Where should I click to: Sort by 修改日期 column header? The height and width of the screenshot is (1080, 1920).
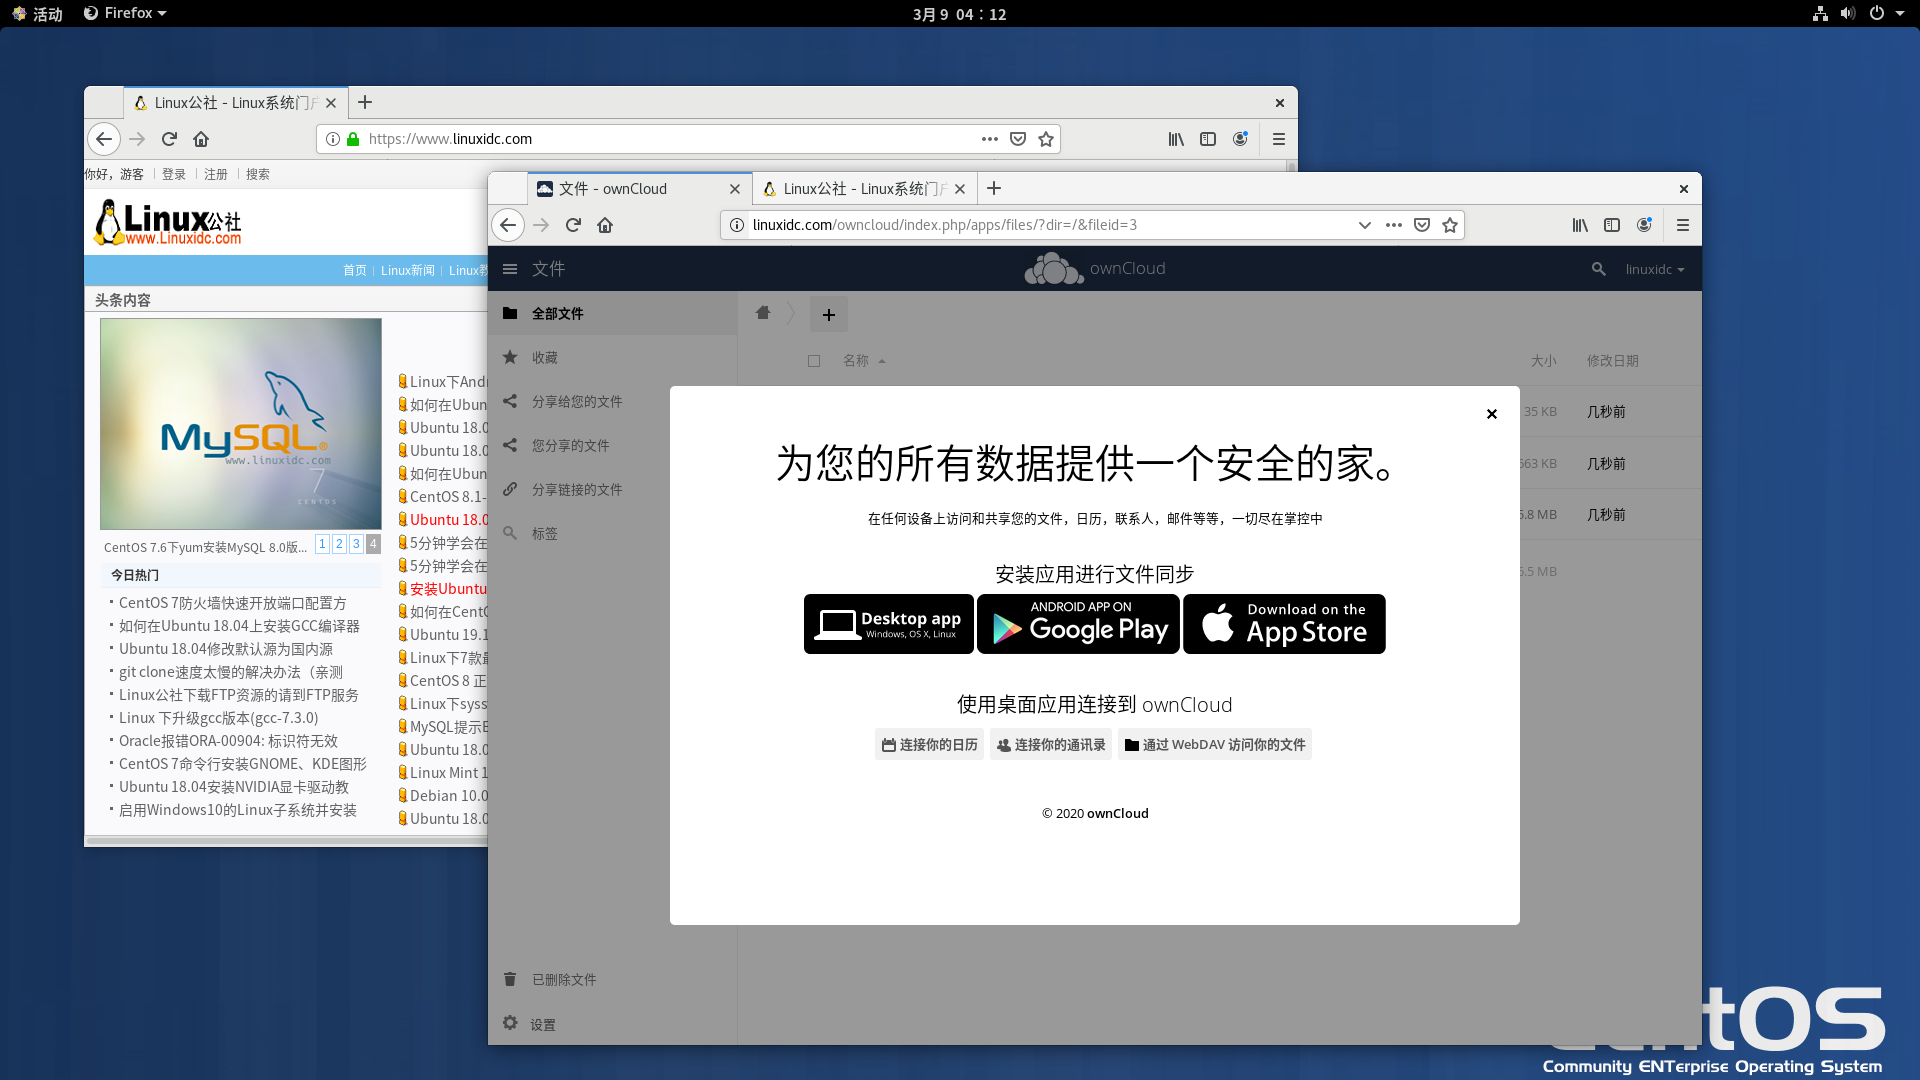pos(1612,361)
